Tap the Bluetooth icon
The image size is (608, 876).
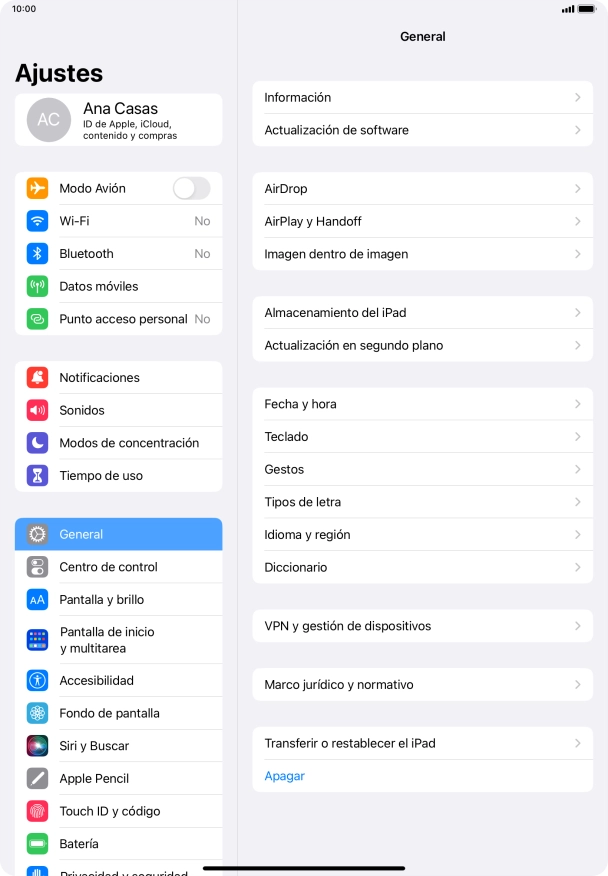tap(37, 254)
